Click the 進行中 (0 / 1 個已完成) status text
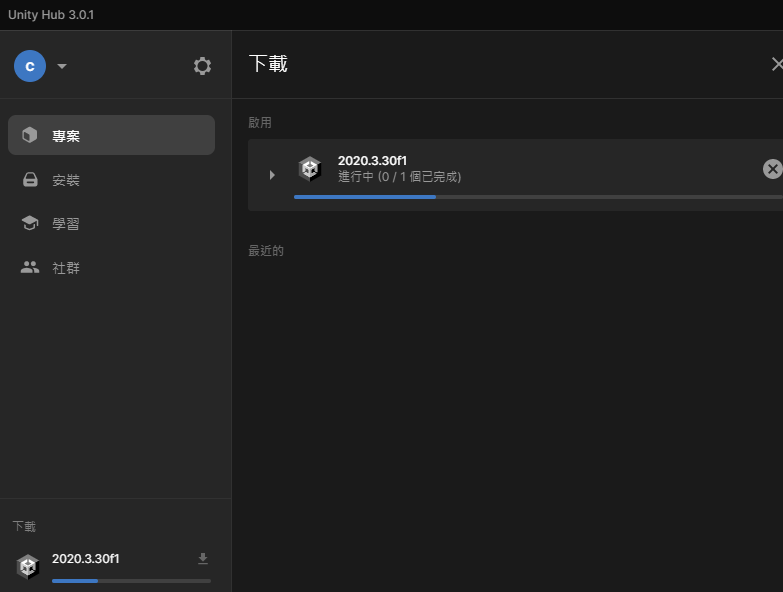 (399, 177)
